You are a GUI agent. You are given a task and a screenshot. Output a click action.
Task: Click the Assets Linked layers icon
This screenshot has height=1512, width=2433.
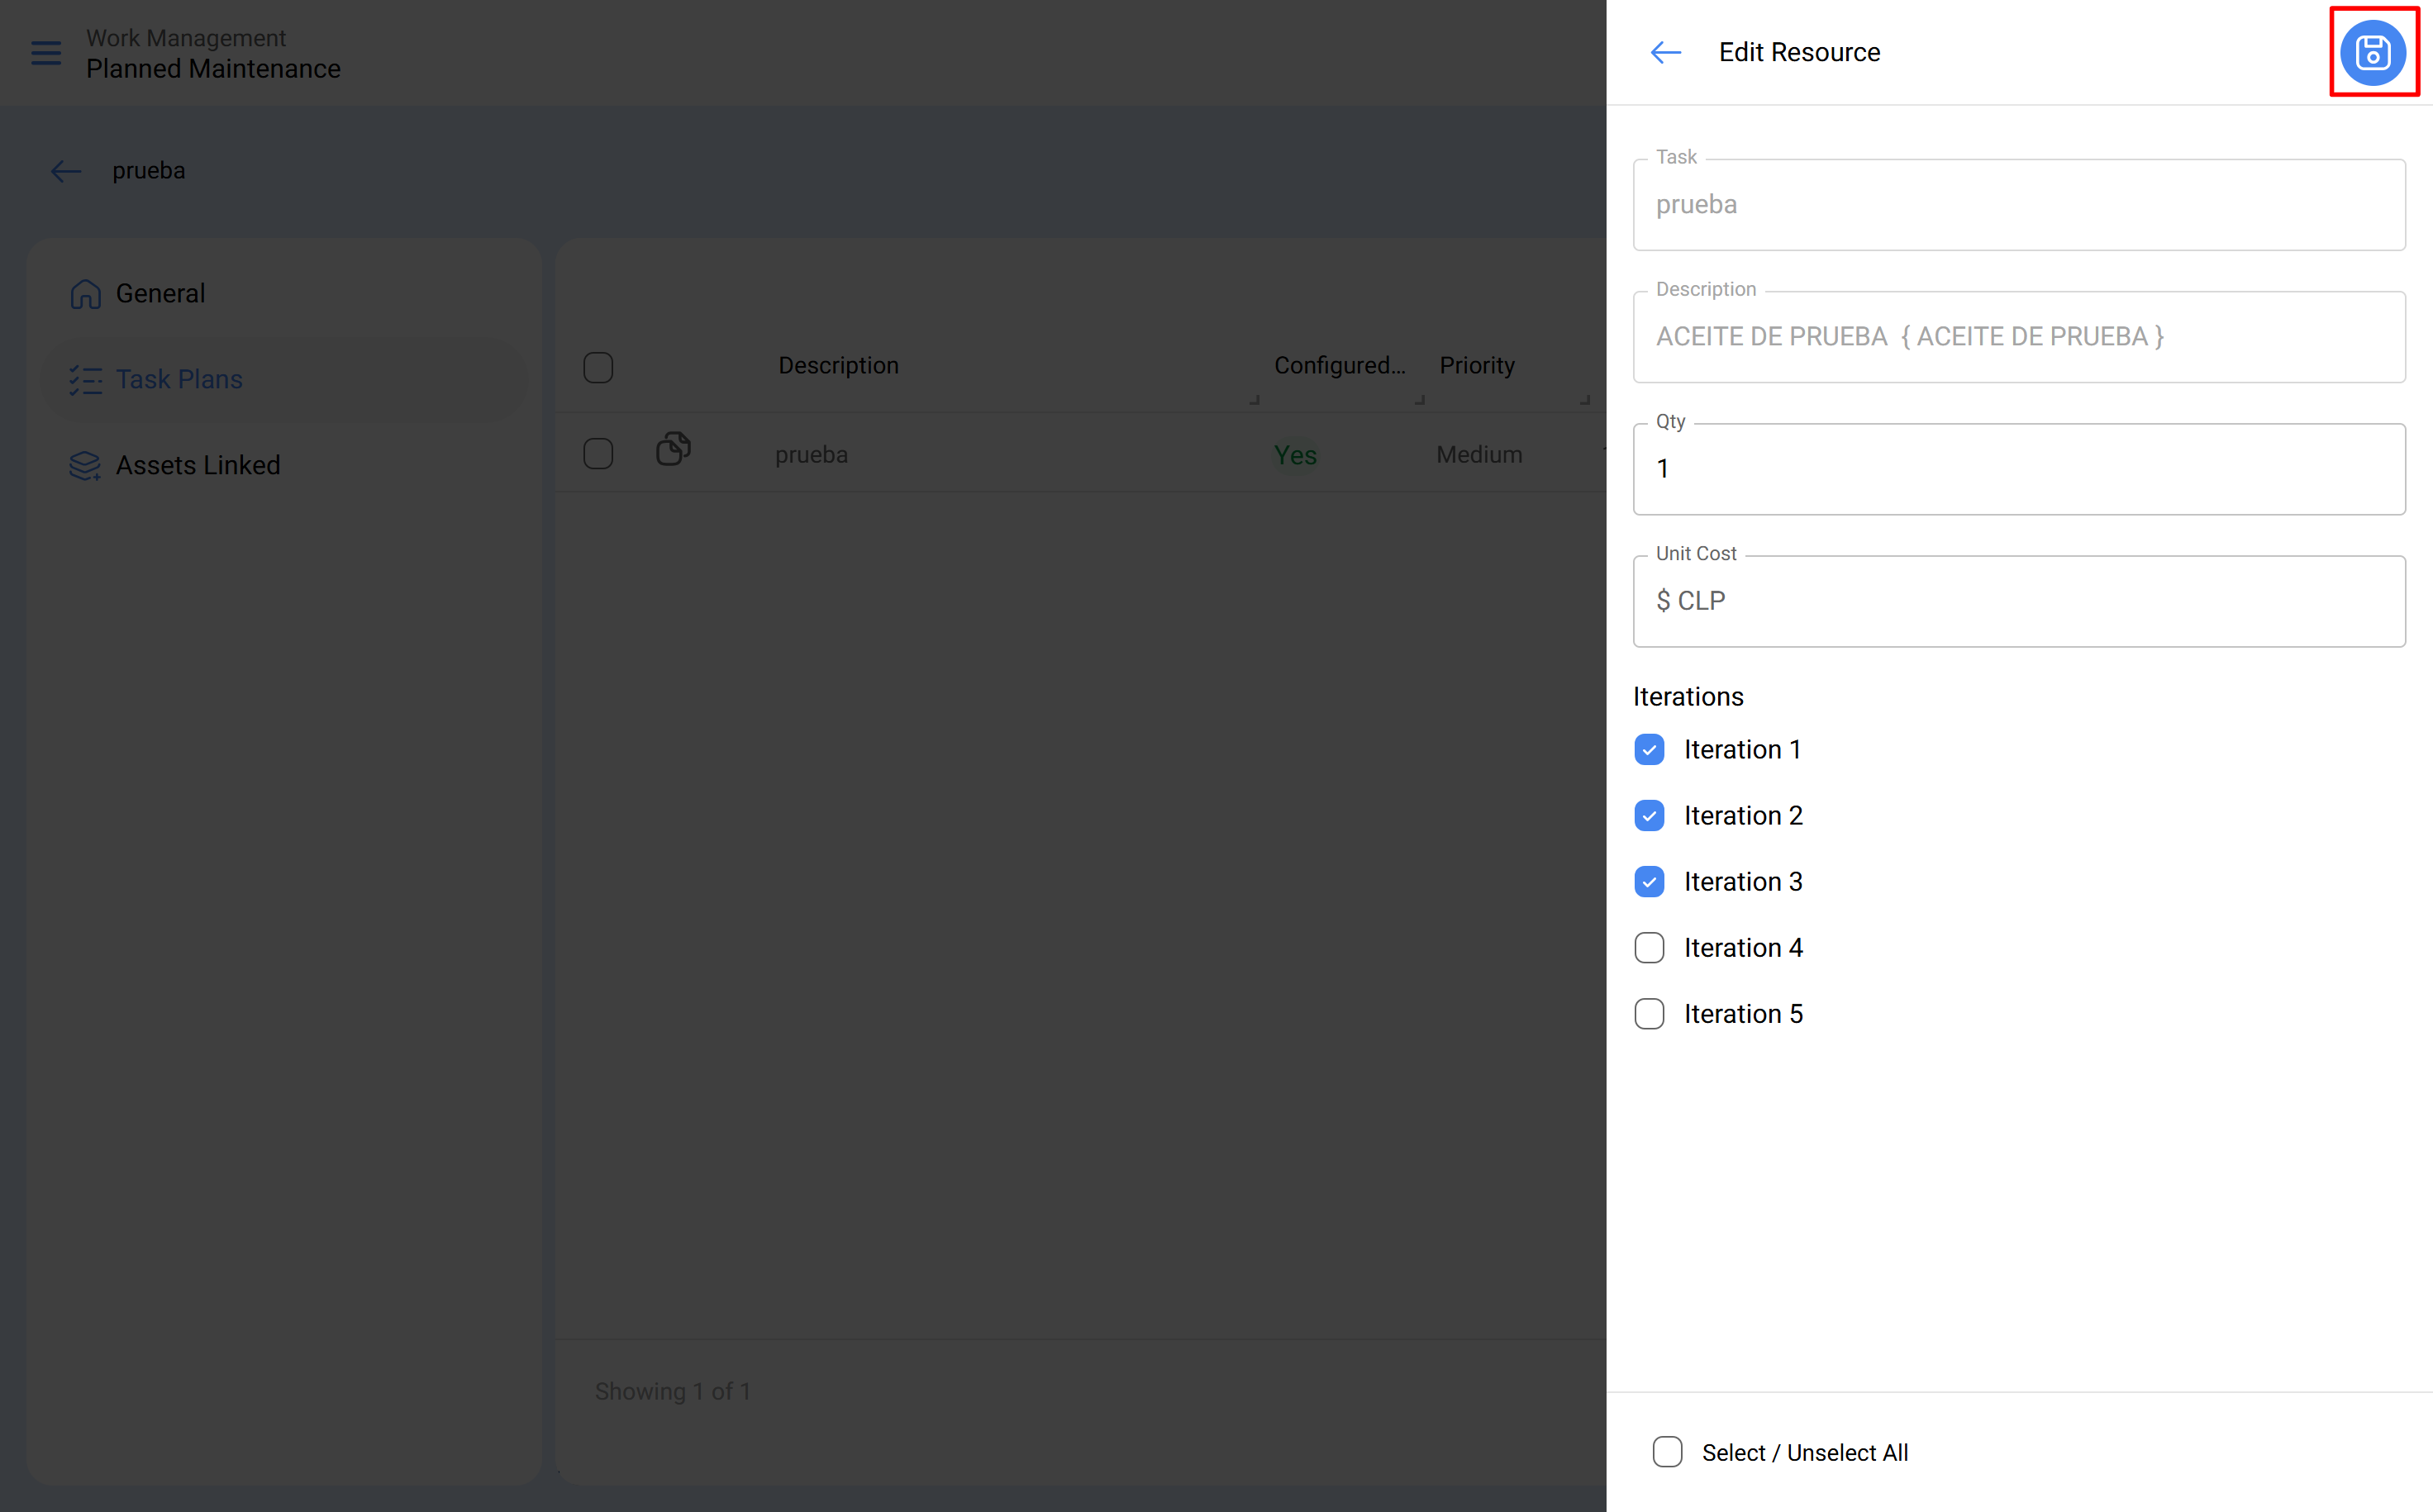click(84, 464)
